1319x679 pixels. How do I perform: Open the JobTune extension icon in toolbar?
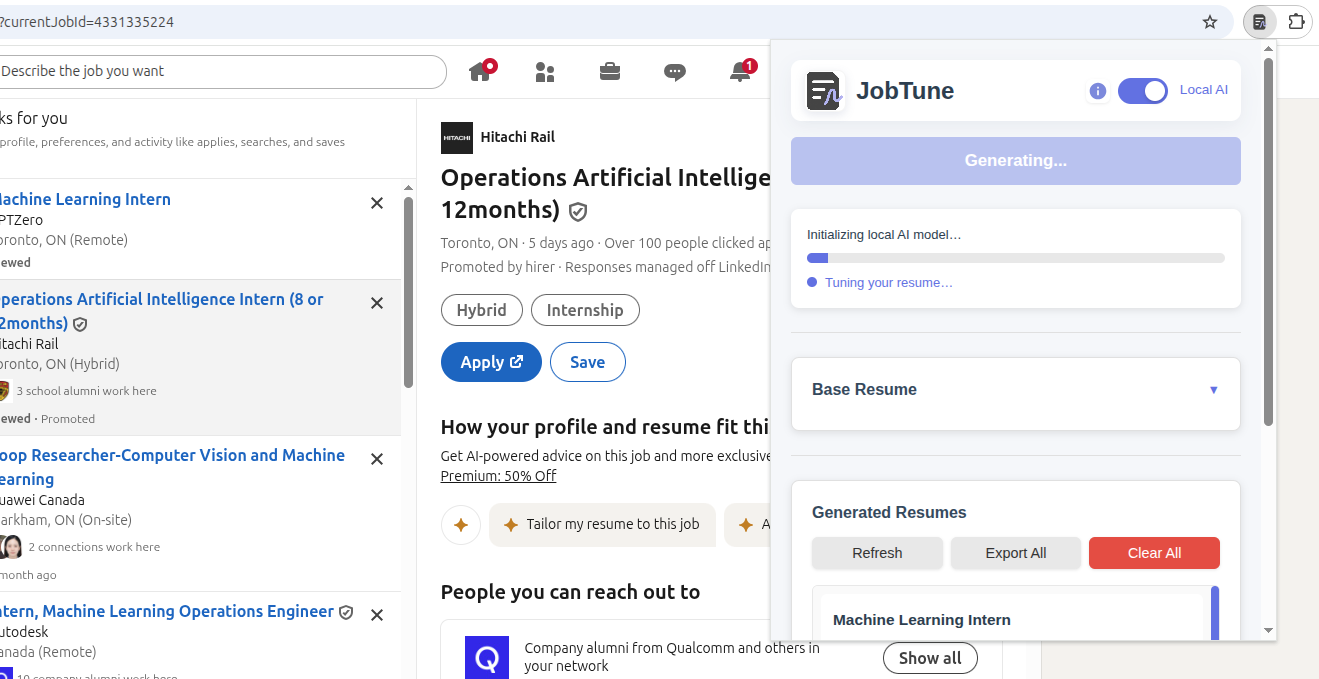click(1260, 22)
